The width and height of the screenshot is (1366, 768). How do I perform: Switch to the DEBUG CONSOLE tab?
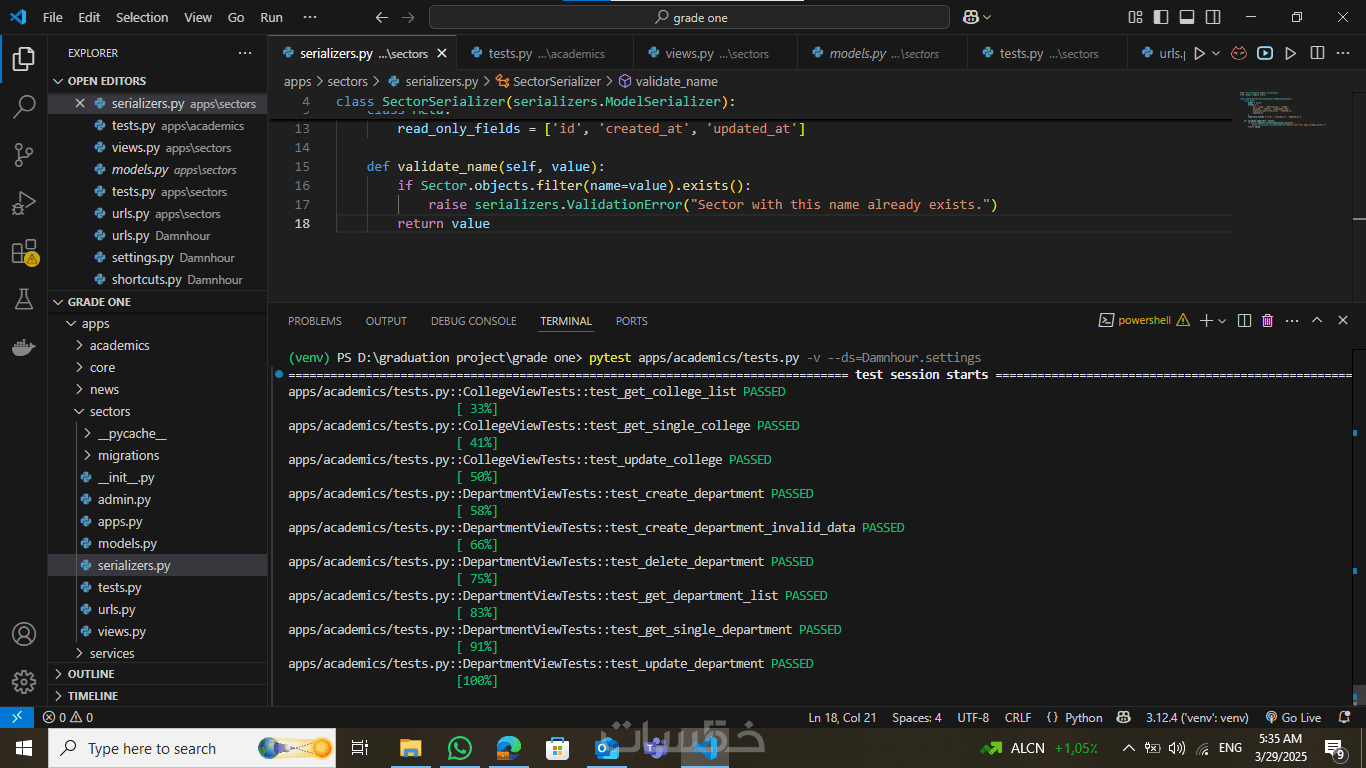pos(473,321)
